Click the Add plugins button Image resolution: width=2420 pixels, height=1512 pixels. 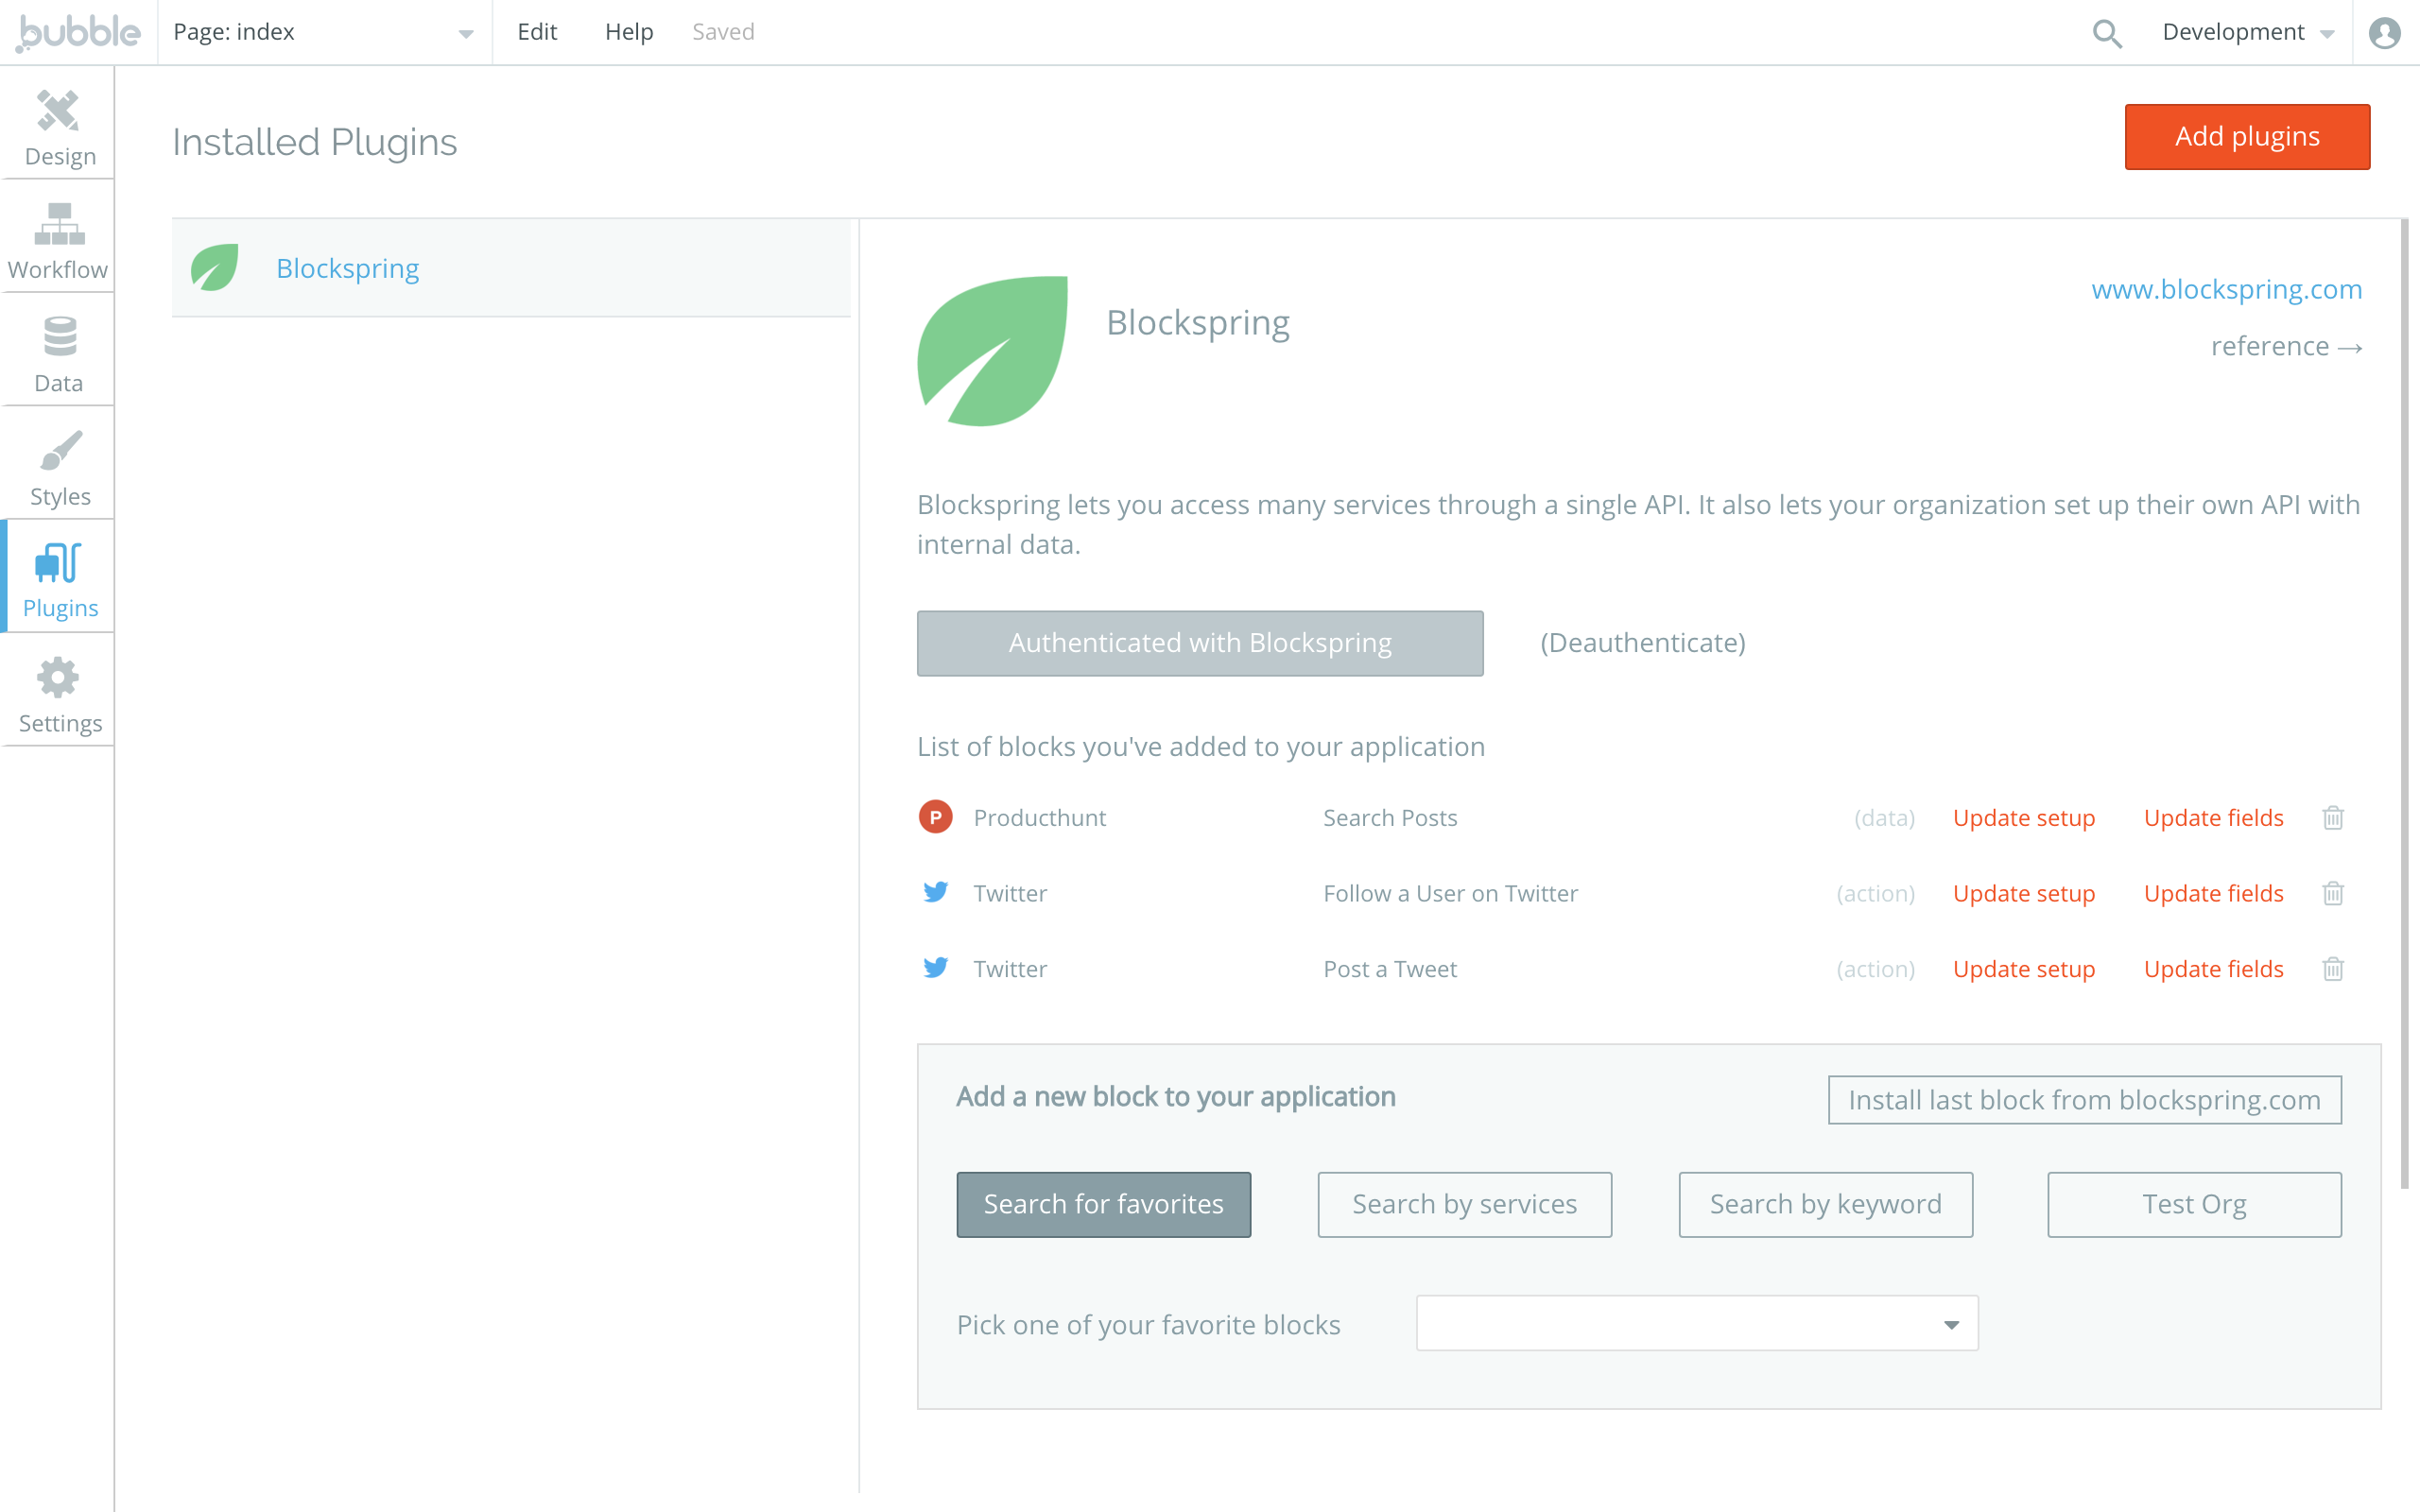[x=2246, y=137]
